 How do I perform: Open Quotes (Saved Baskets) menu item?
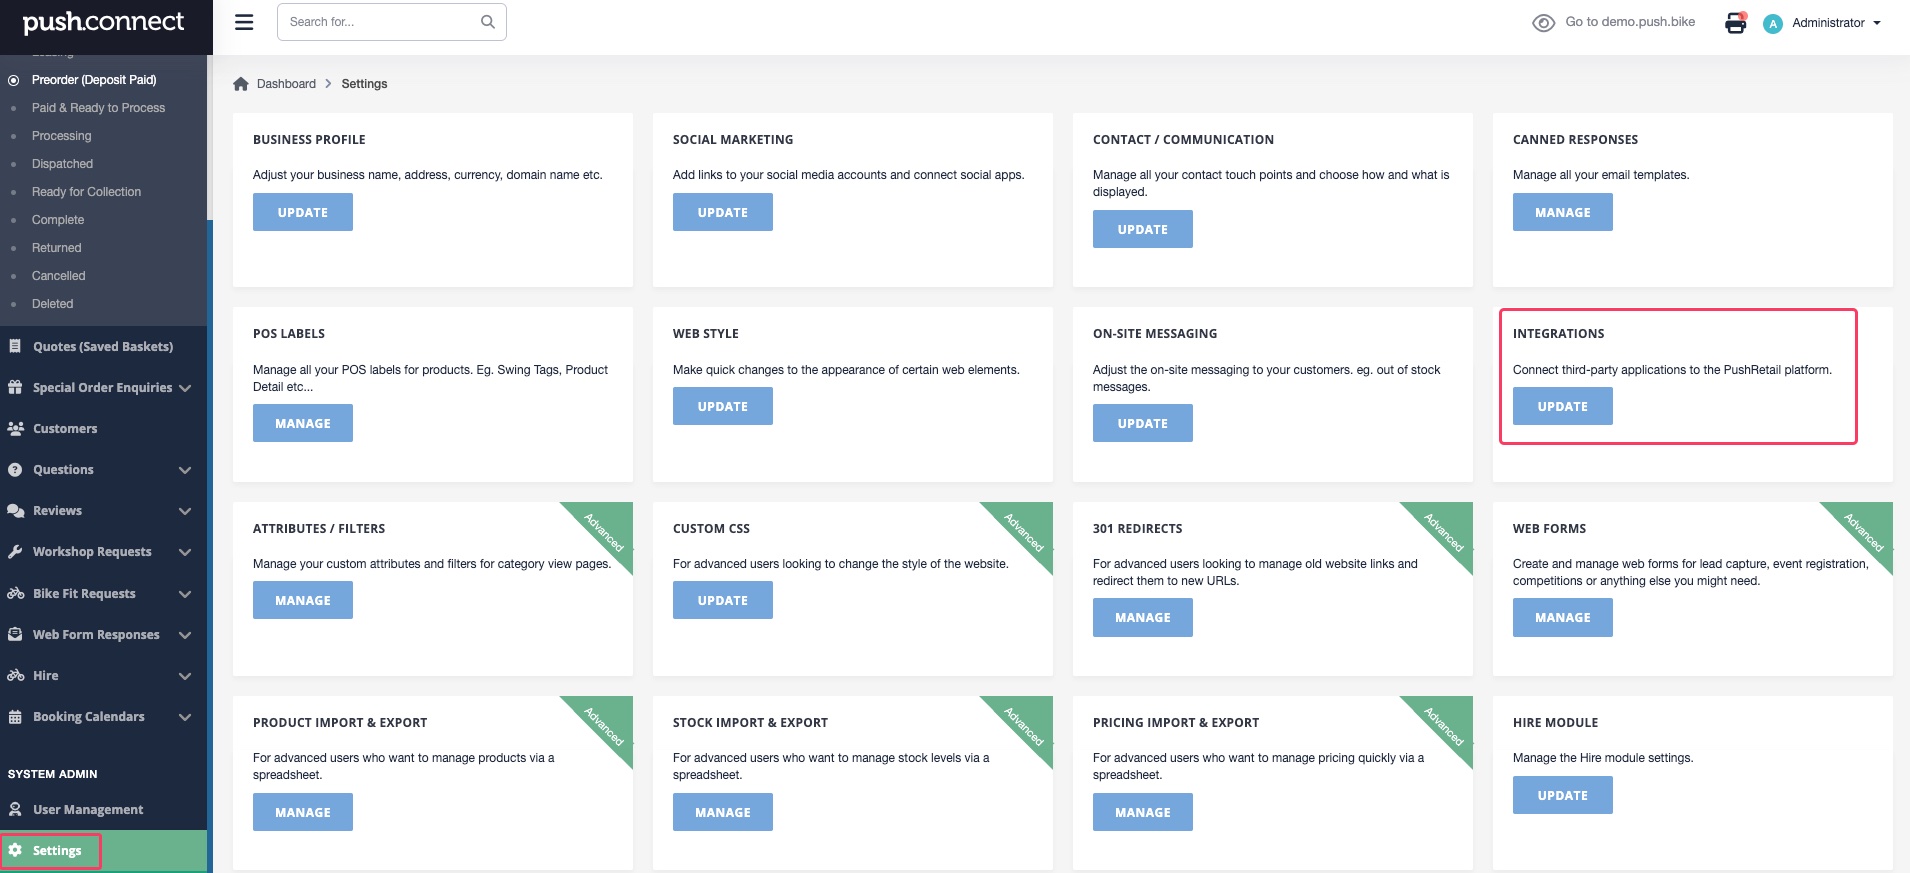pyautogui.click(x=102, y=347)
